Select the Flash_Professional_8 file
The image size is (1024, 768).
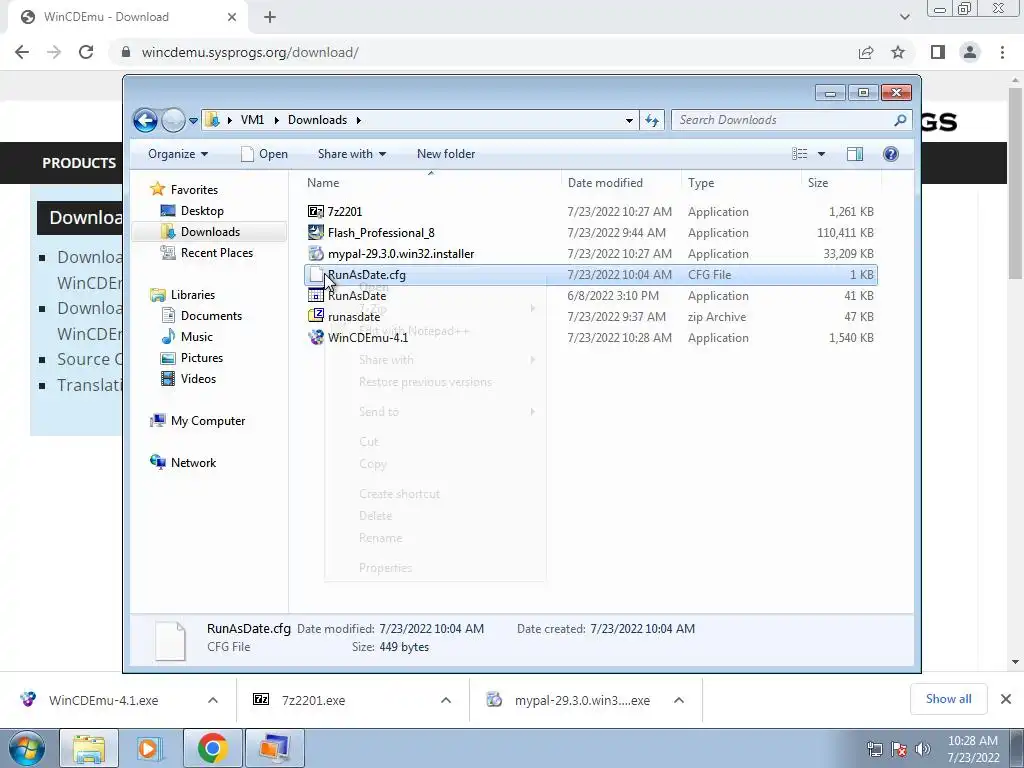click(591, 232)
